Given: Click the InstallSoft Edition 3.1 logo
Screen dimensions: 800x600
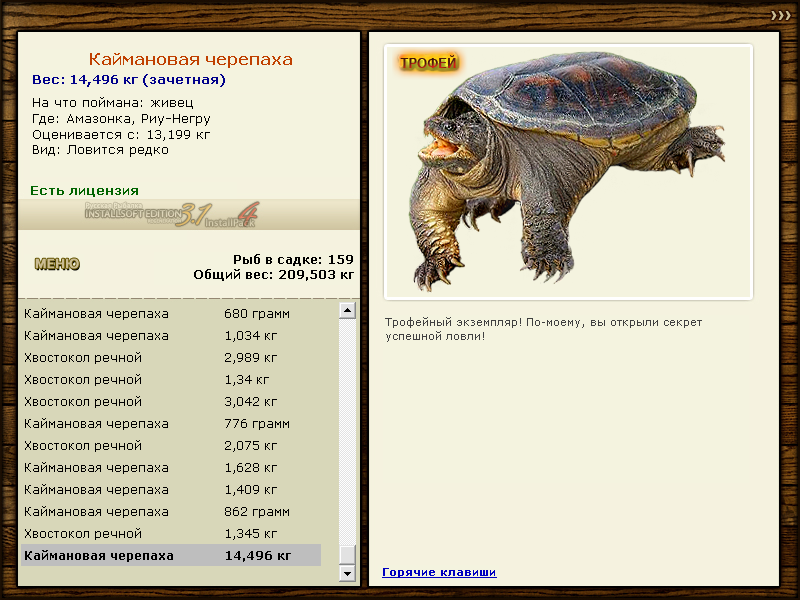Looking at the screenshot, I should click(172, 215).
